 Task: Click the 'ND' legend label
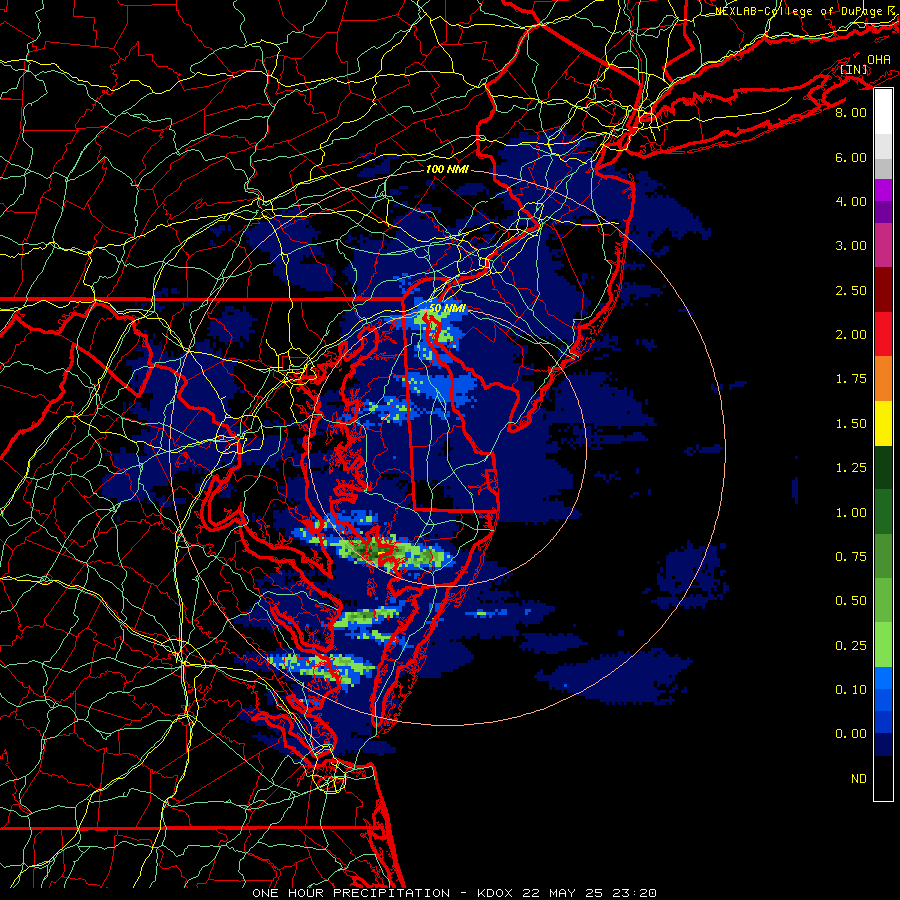[x=859, y=779]
